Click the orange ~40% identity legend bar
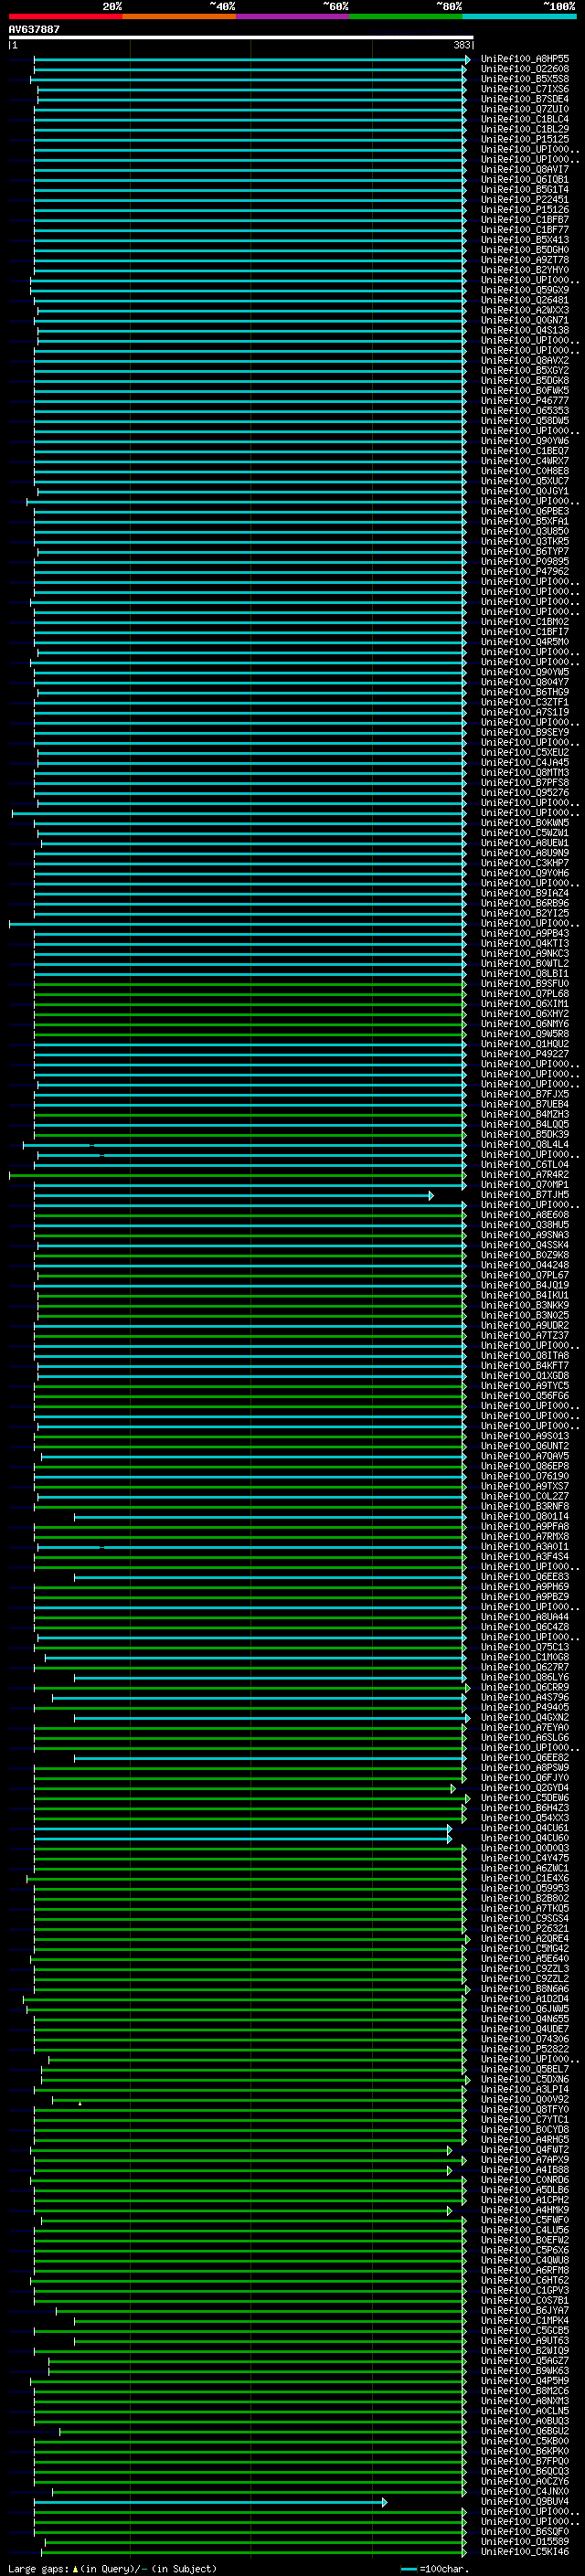585x2576 pixels. [178, 16]
